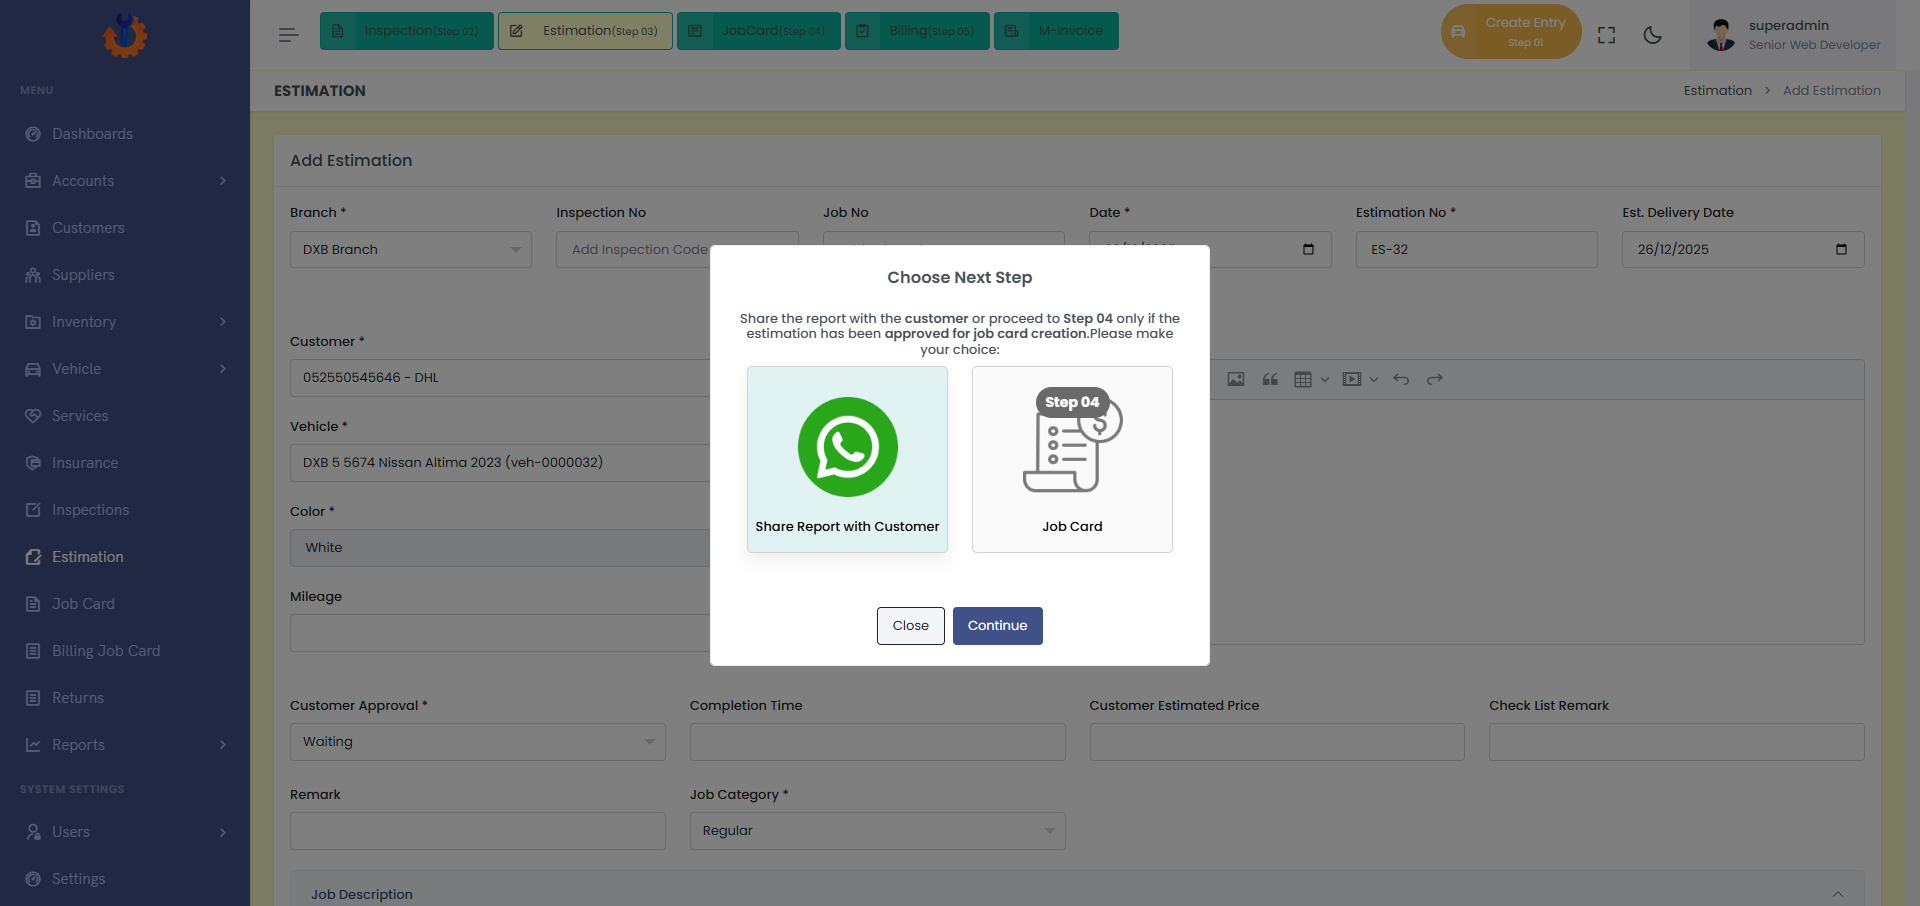Click the Completion Time input field
Image resolution: width=1920 pixels, height=906 pixels.
point(878,742)
